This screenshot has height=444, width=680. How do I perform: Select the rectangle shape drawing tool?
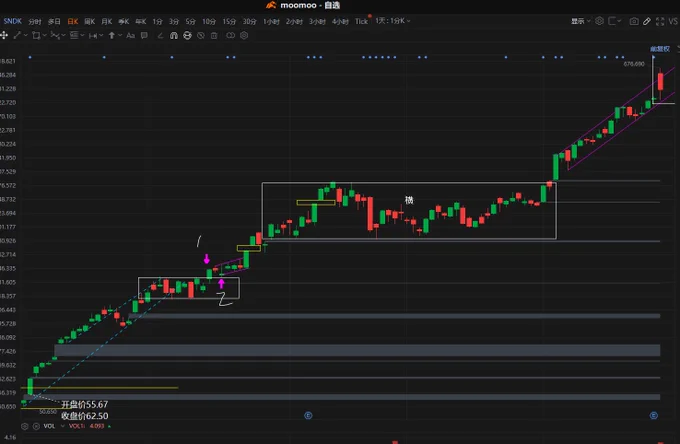point(36,36)
